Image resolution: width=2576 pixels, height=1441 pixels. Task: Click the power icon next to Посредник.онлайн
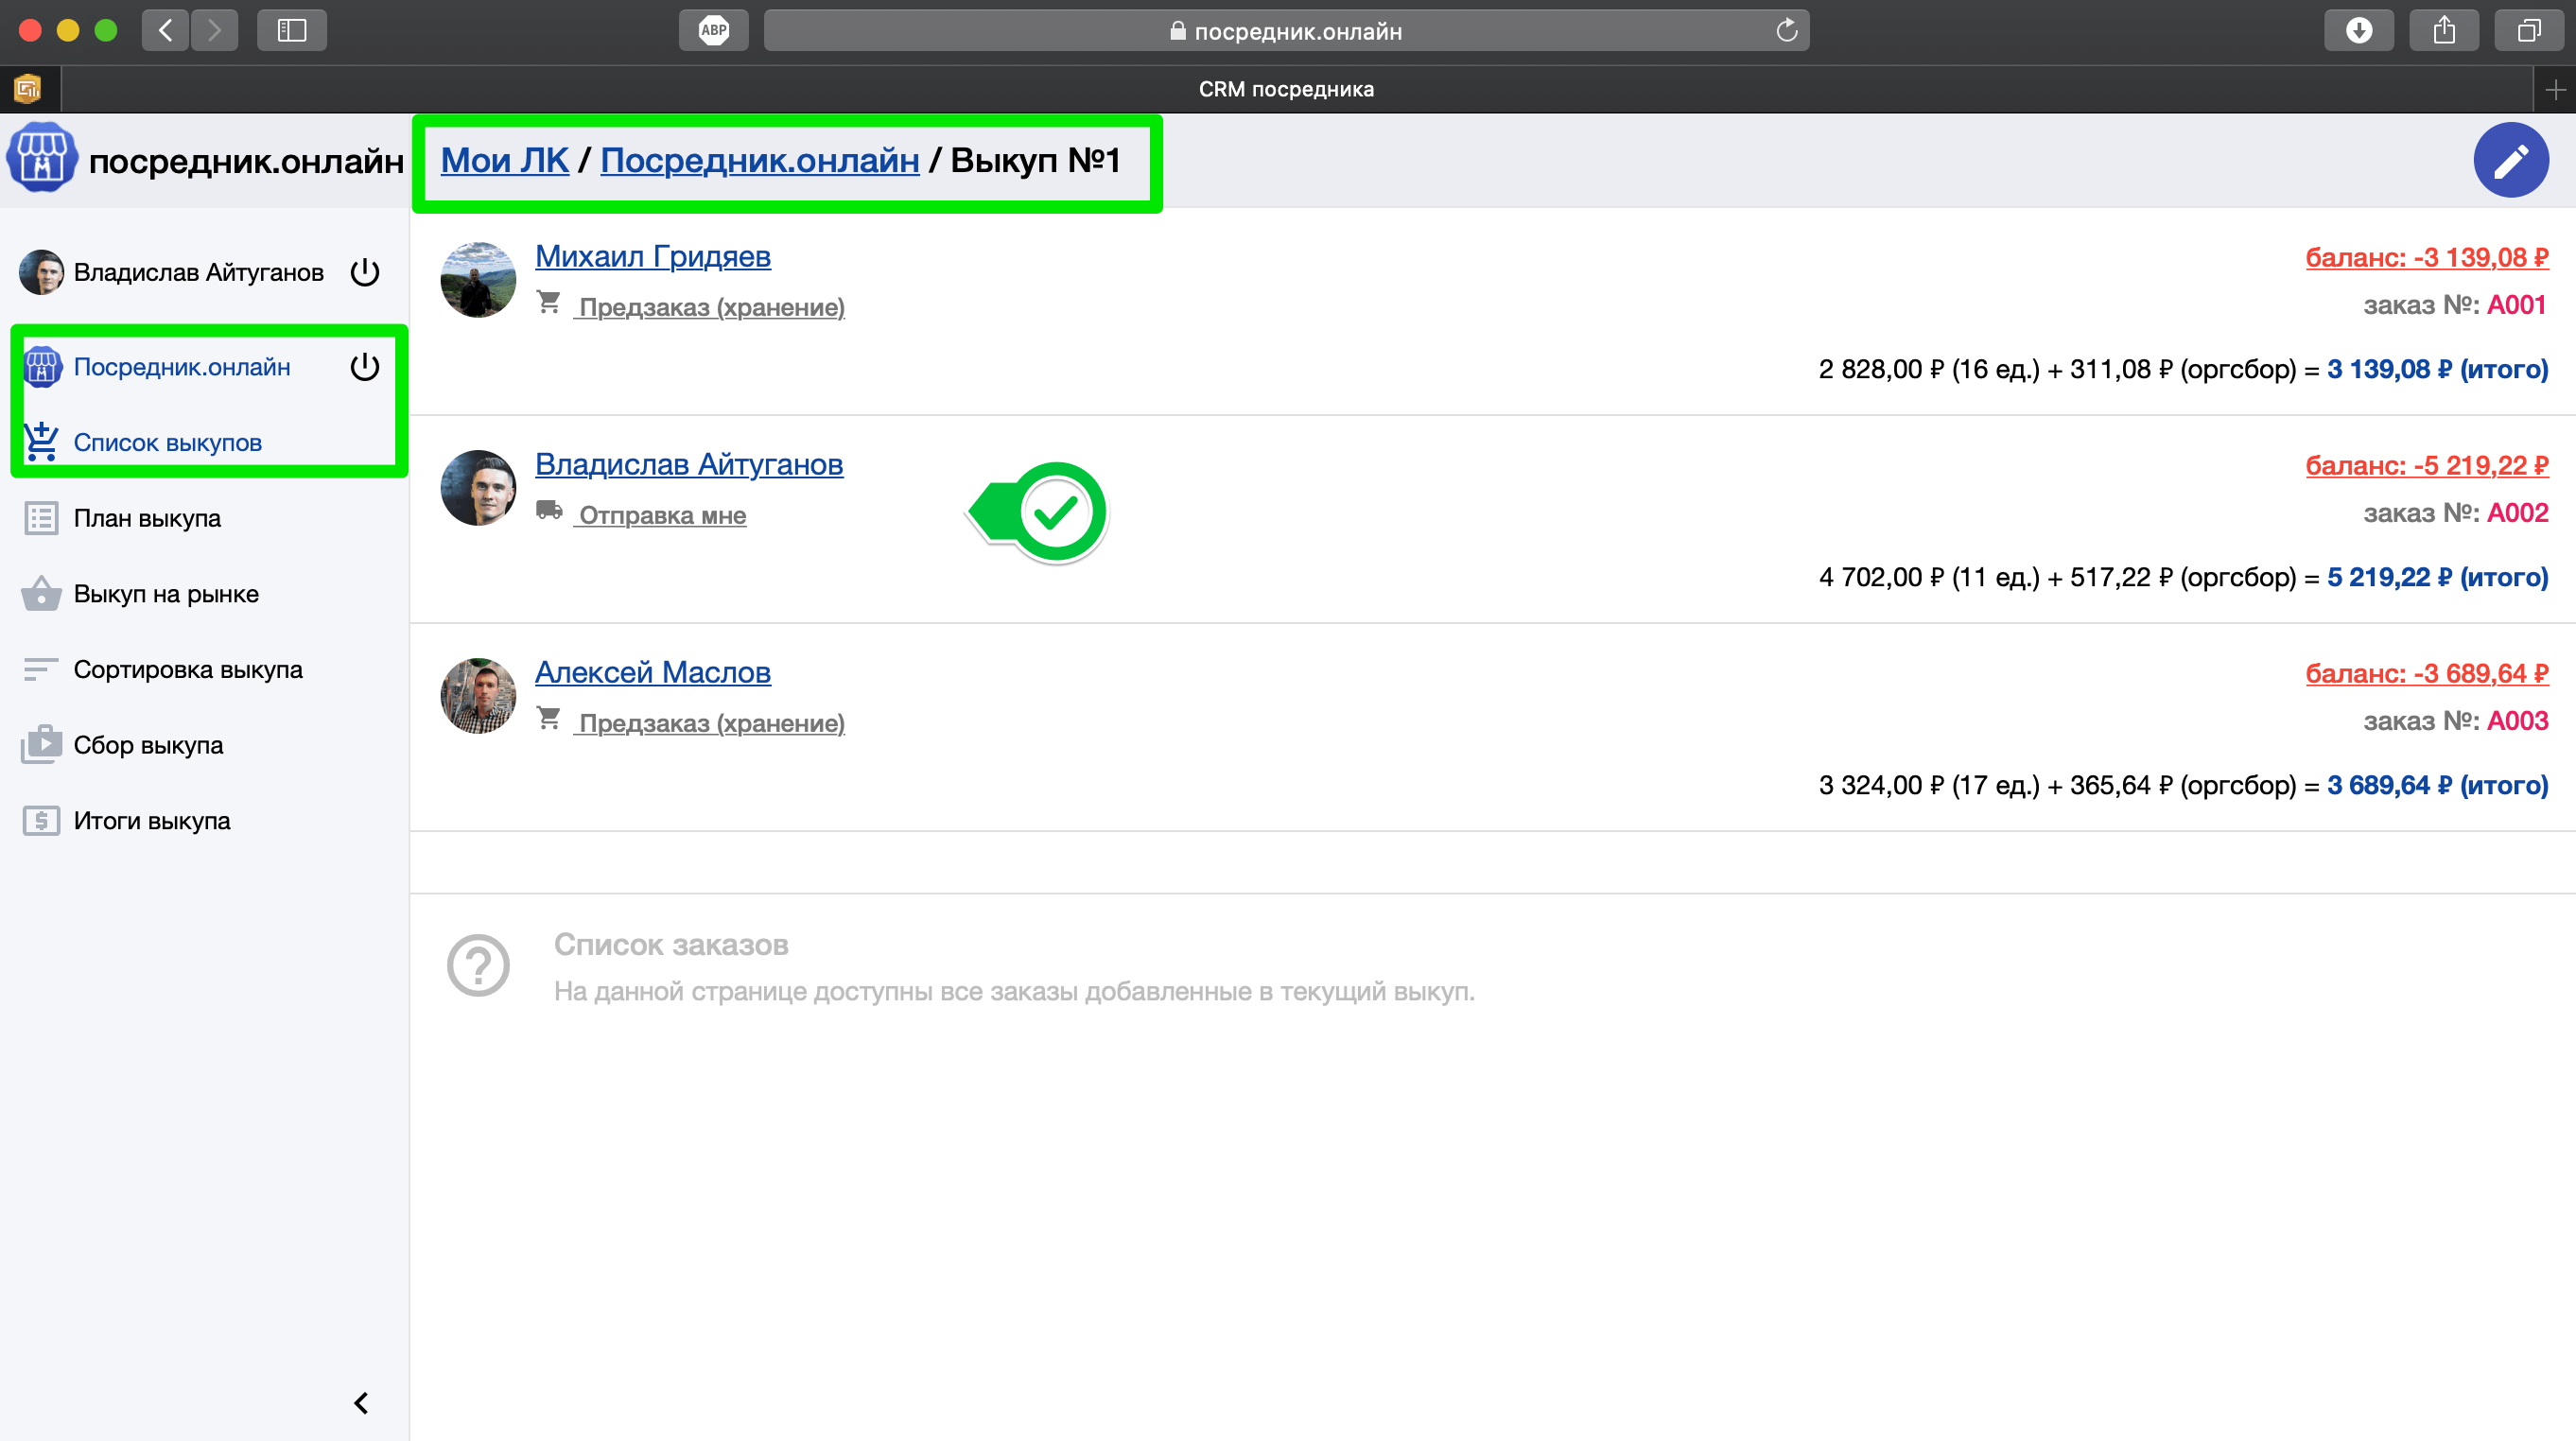click(365, 367)
